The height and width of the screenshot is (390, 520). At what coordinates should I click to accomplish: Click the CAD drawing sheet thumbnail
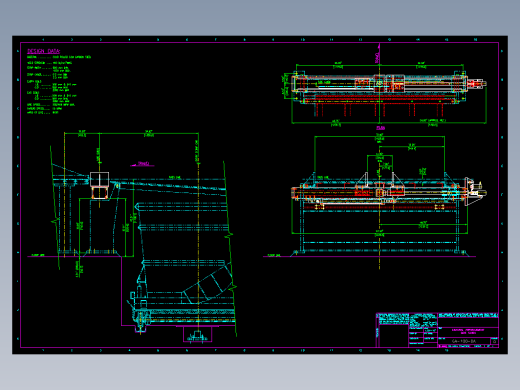(260, 195)
